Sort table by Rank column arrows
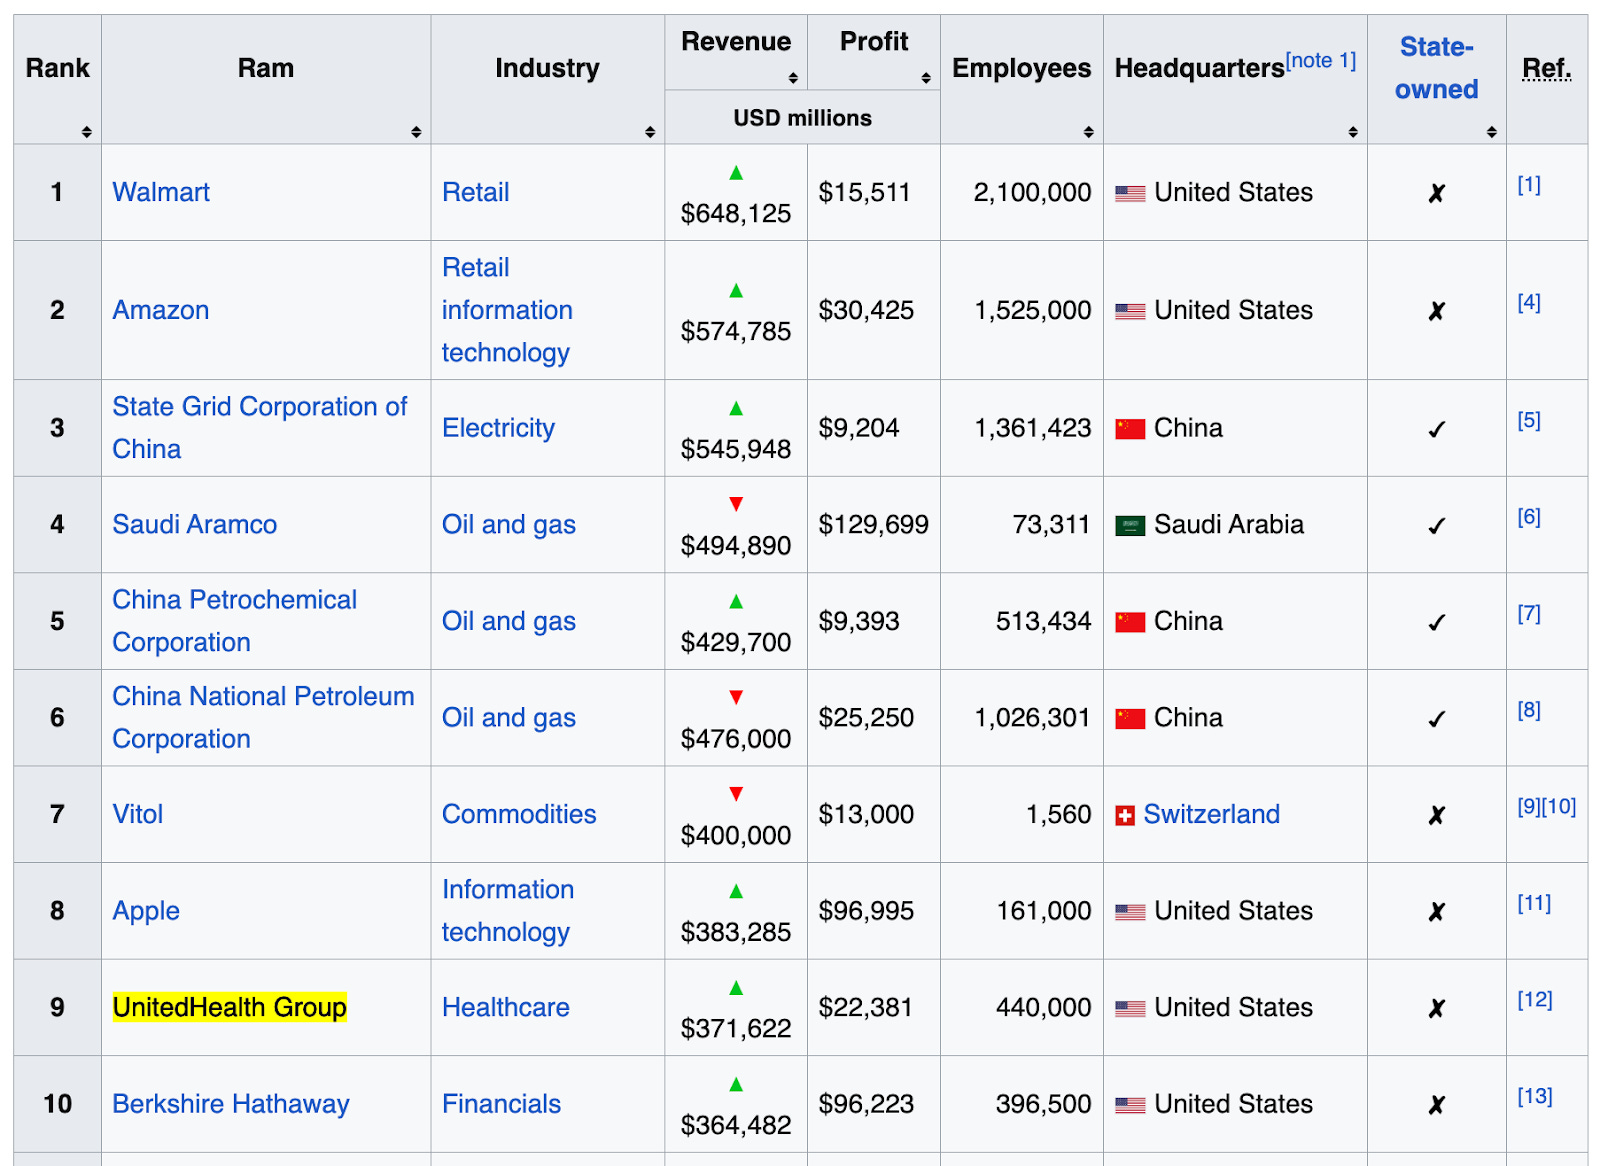The height and width of the screenshot is (1166, 1600). pyautogui.click(x=87, y=132)
